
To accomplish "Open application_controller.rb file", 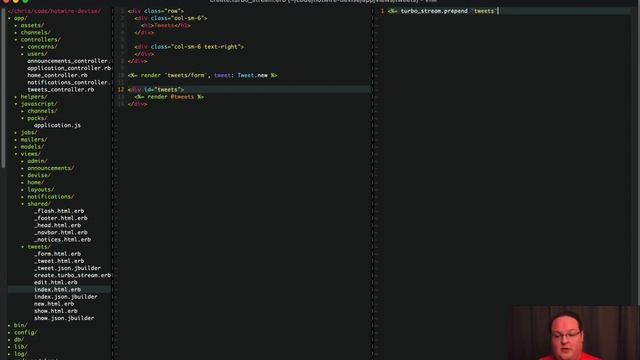I will point(69,68).
